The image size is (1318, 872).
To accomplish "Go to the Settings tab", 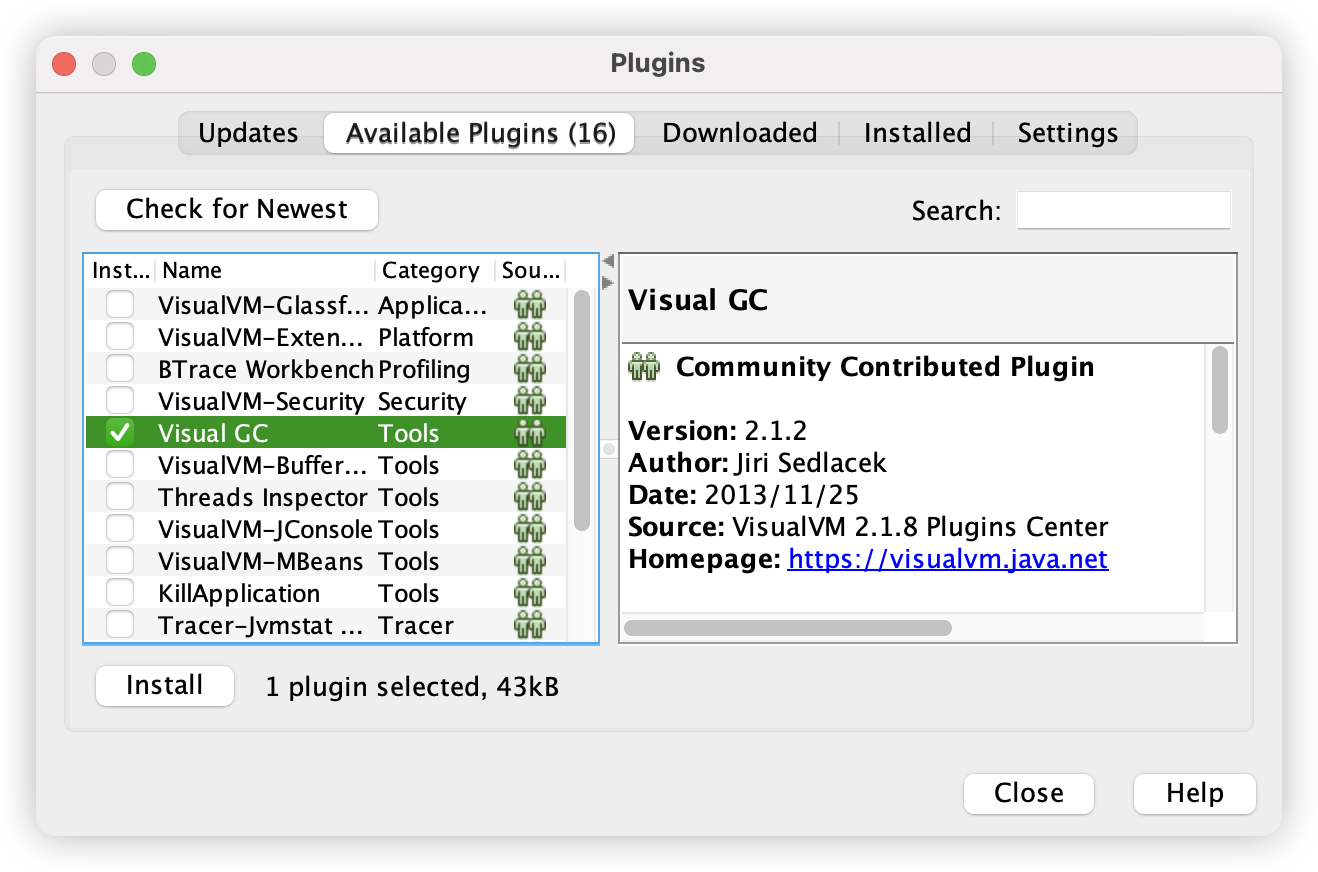I will pyautogui.click(x=1067, y=133).
